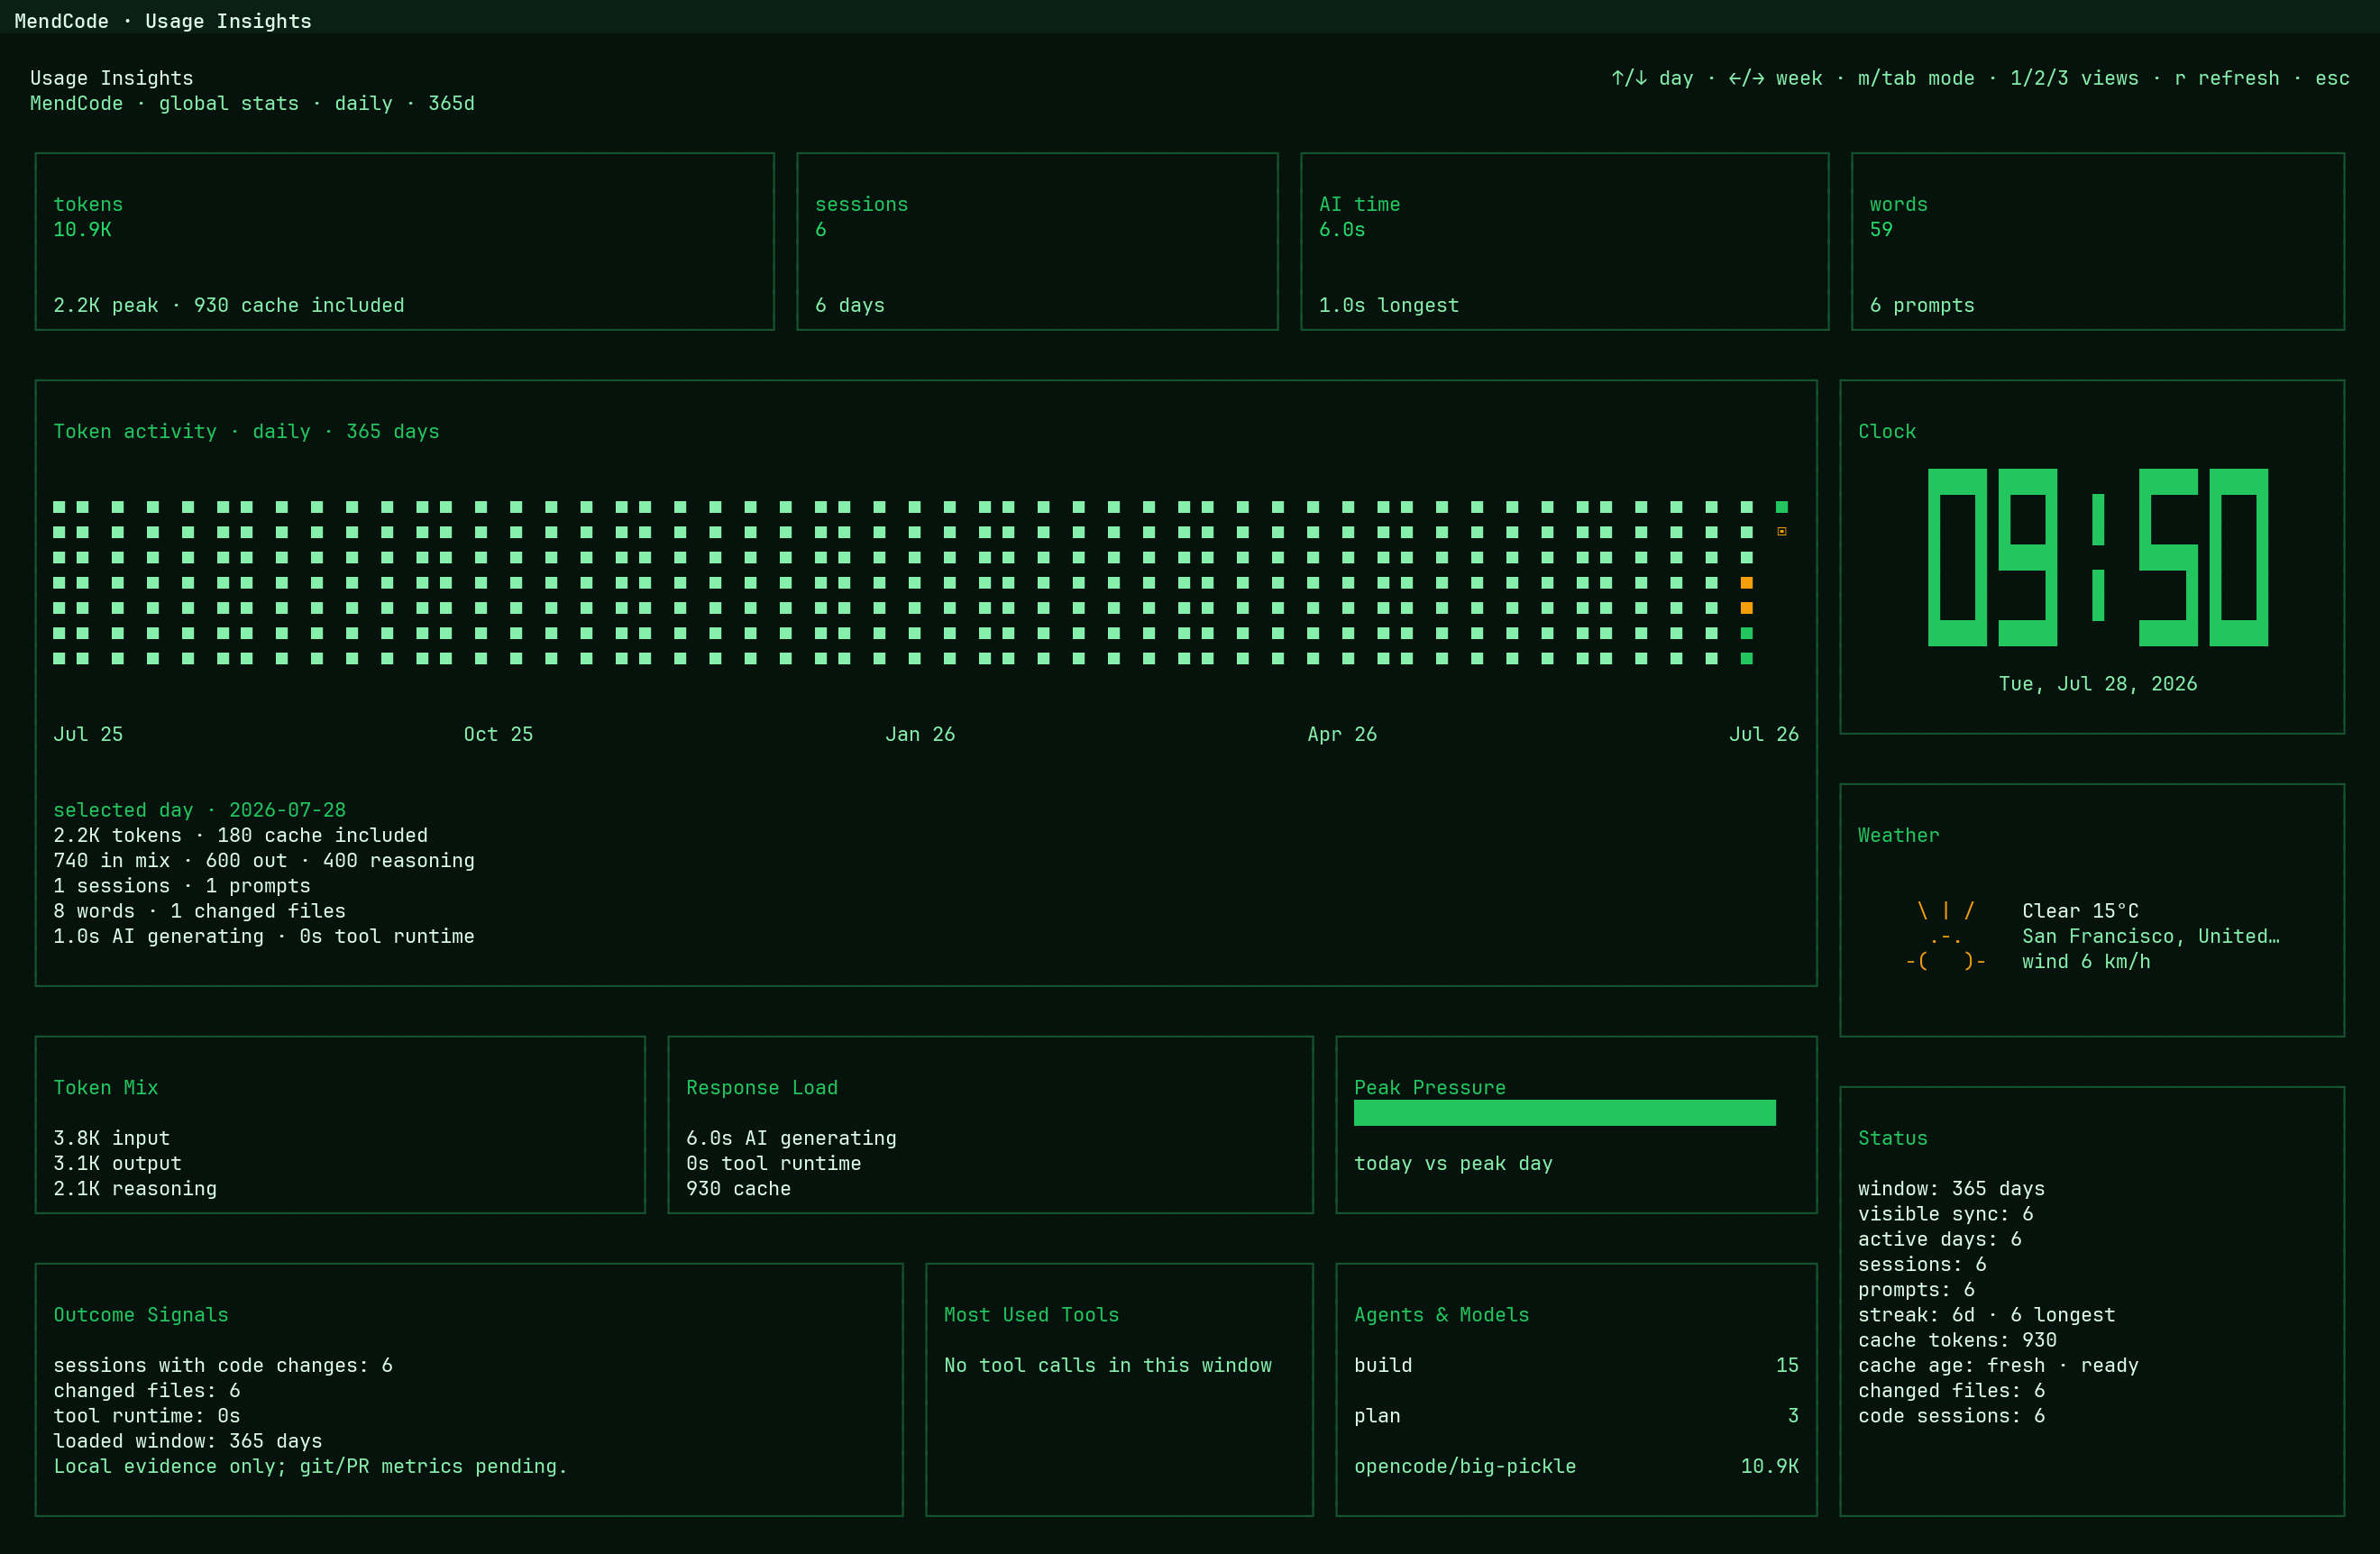Click '740 in mix · 600 out · 400 reasoning'
The height and width of the screenshot is (1554, 2380).
tap(264, 860)
